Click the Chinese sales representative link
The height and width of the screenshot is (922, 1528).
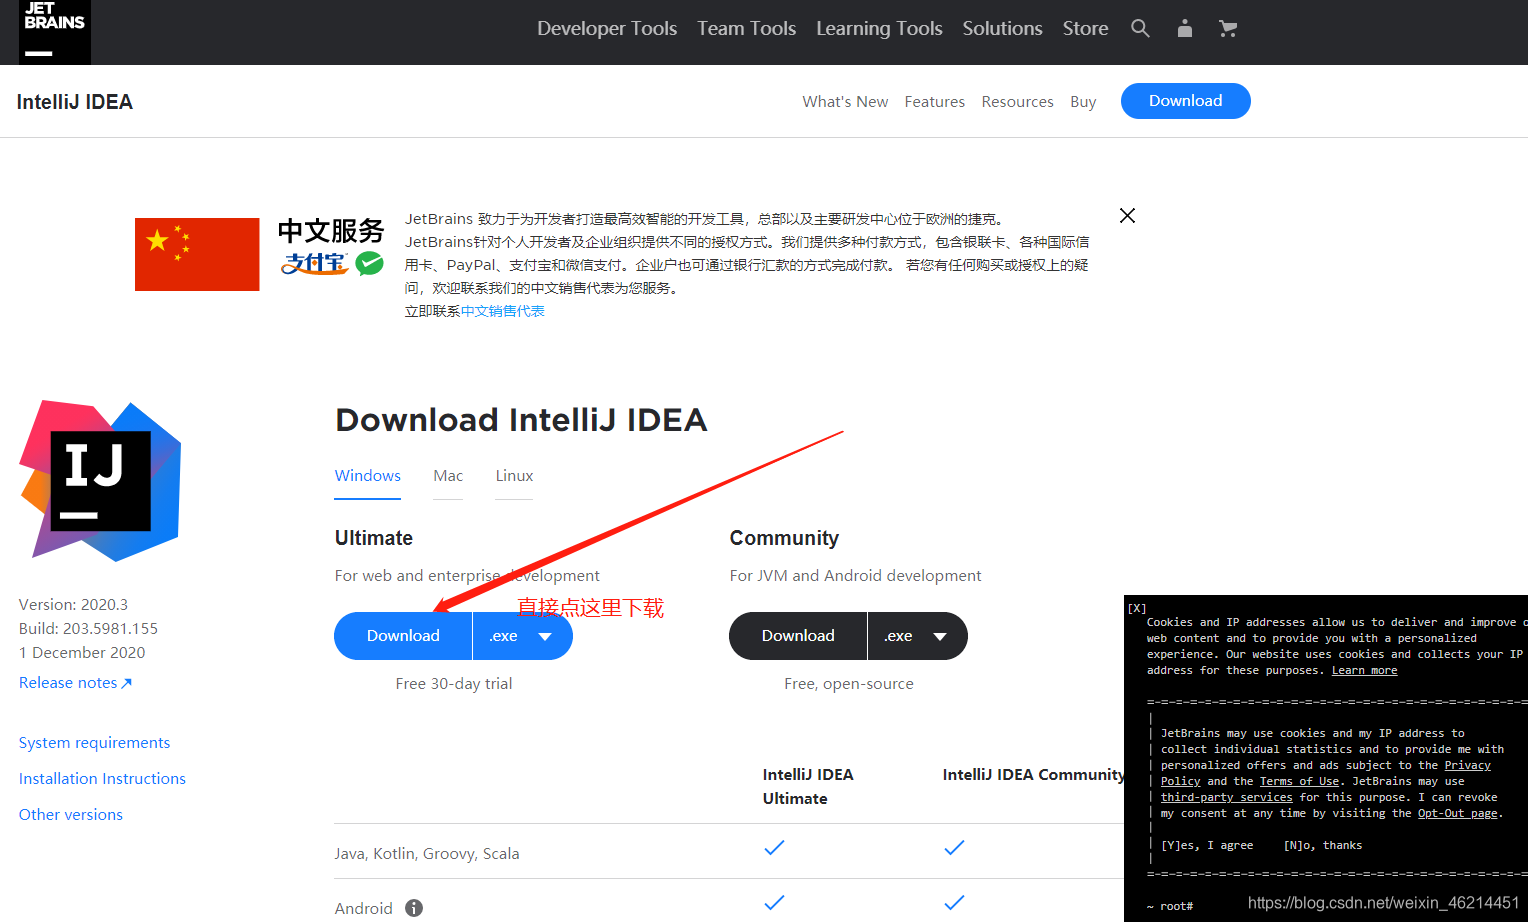click(503, 311)
